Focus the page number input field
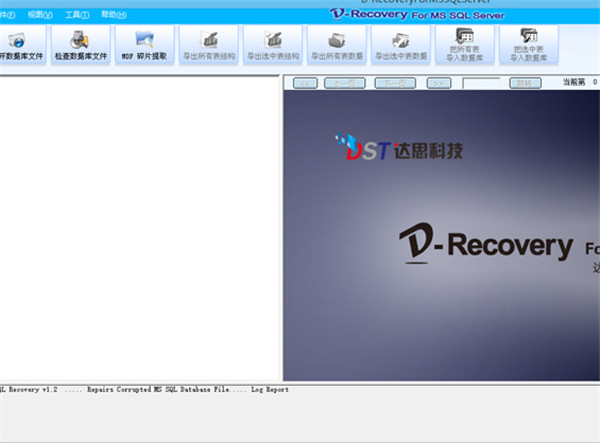This screenshot has width=600, height=443. 481,83
